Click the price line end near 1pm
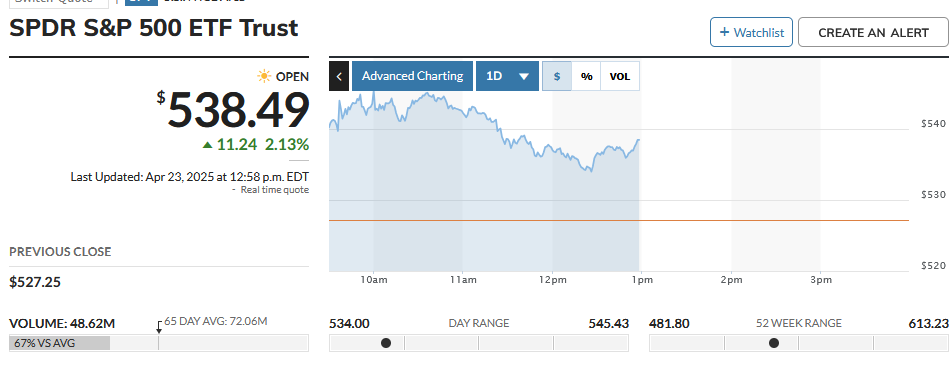 [x=639, y=140]
